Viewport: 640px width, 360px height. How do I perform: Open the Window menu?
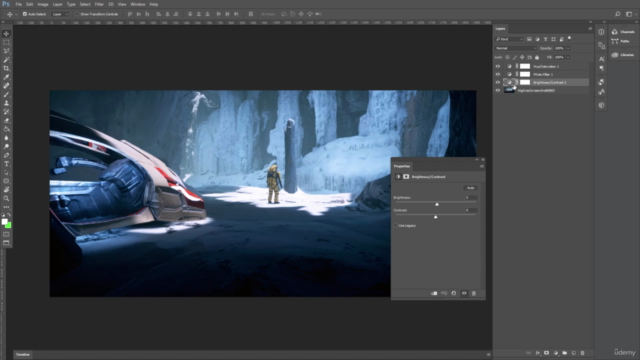[x=138, y=4]
